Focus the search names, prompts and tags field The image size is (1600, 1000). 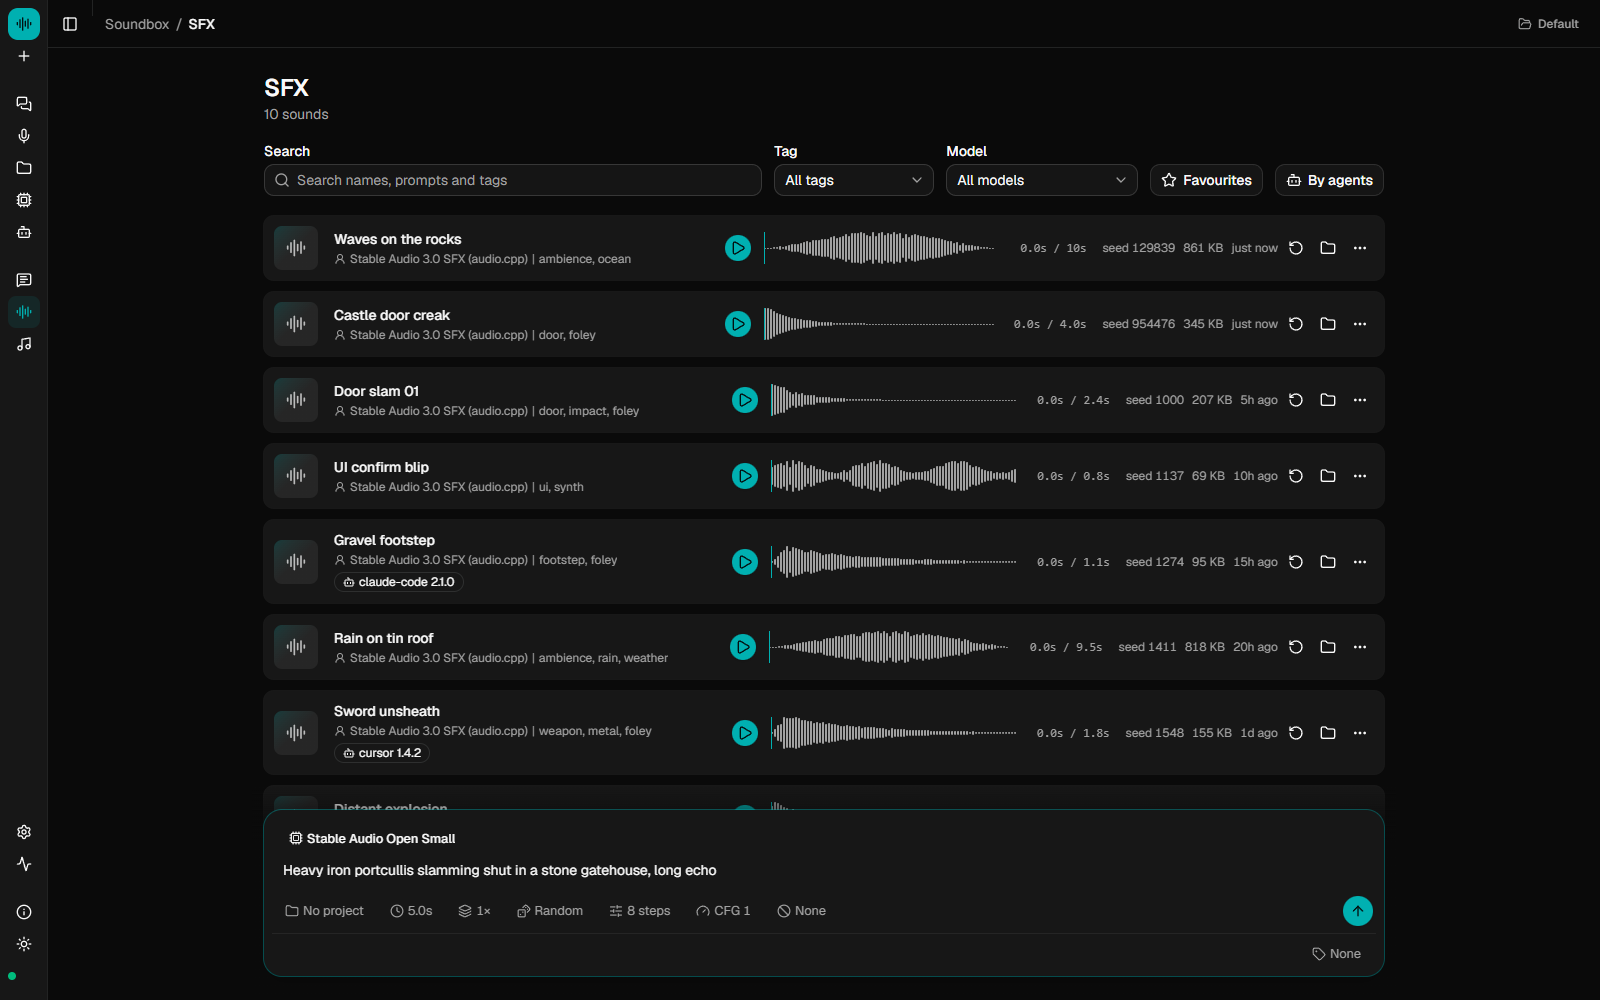pyautogui.click(x=513, y=180)
